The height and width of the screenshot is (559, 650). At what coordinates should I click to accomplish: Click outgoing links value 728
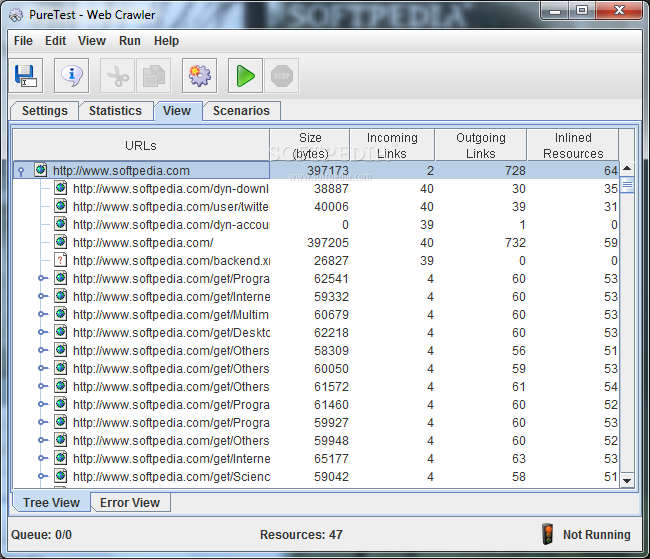[515, 170]
